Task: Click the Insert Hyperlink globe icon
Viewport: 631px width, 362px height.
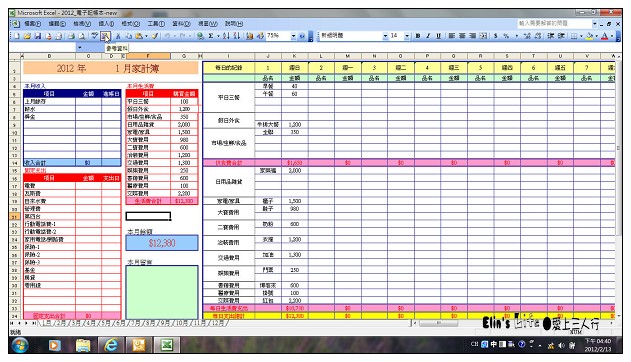Action: coord(200,36)
